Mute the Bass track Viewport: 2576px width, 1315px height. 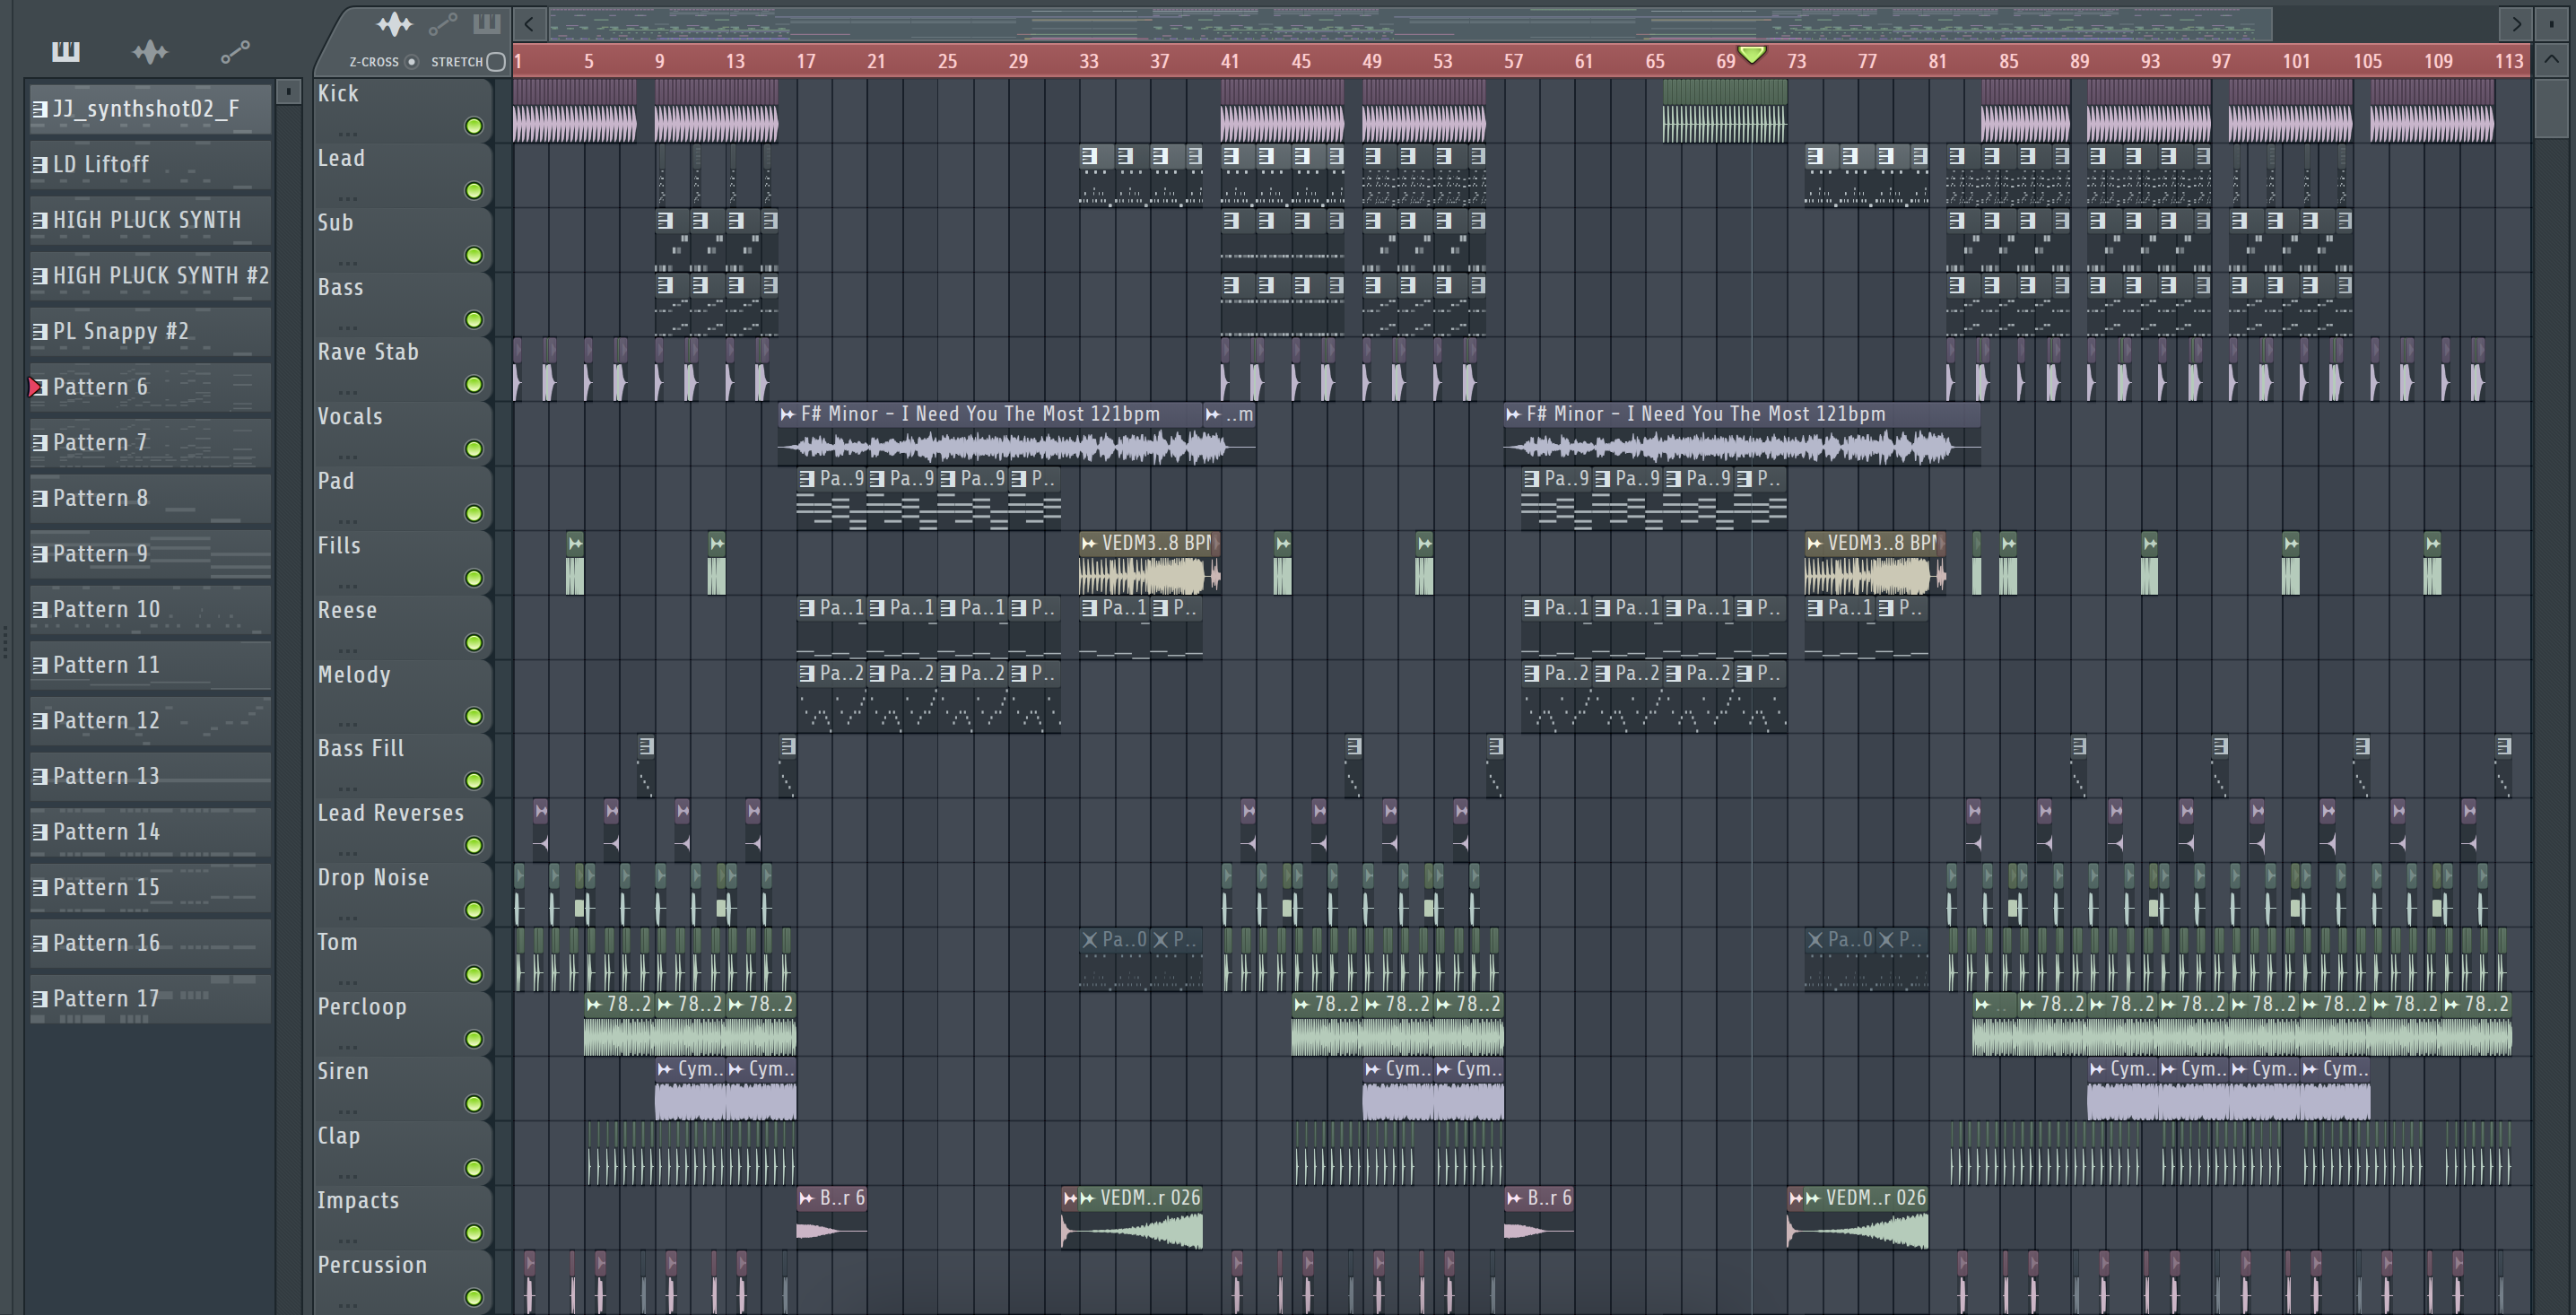pyautogui.click(x=474, y=320)
